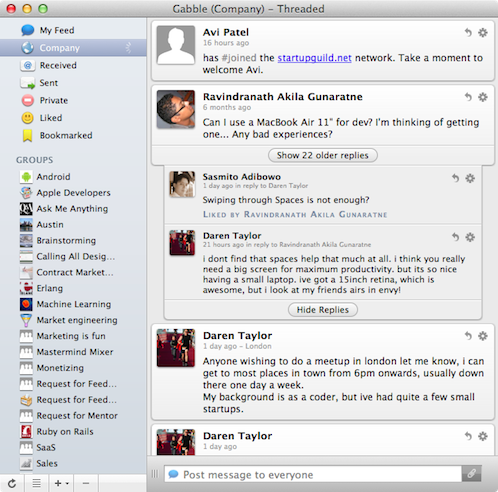498x492 pixels.
Task: Reply to Sasmito Adibowo's comment via arrow icon
Action: coord(455,178)
